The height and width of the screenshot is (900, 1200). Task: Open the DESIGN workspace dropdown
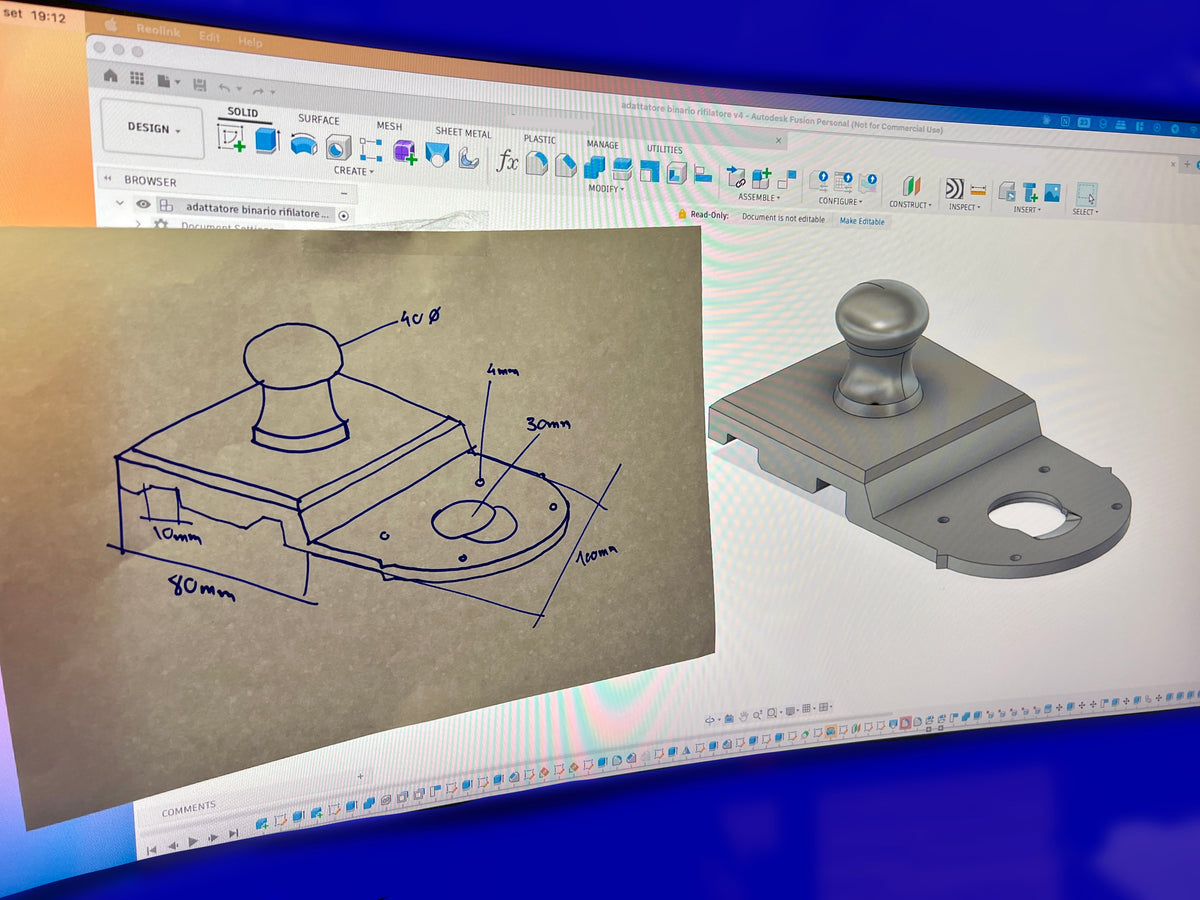tap(154, 128)
